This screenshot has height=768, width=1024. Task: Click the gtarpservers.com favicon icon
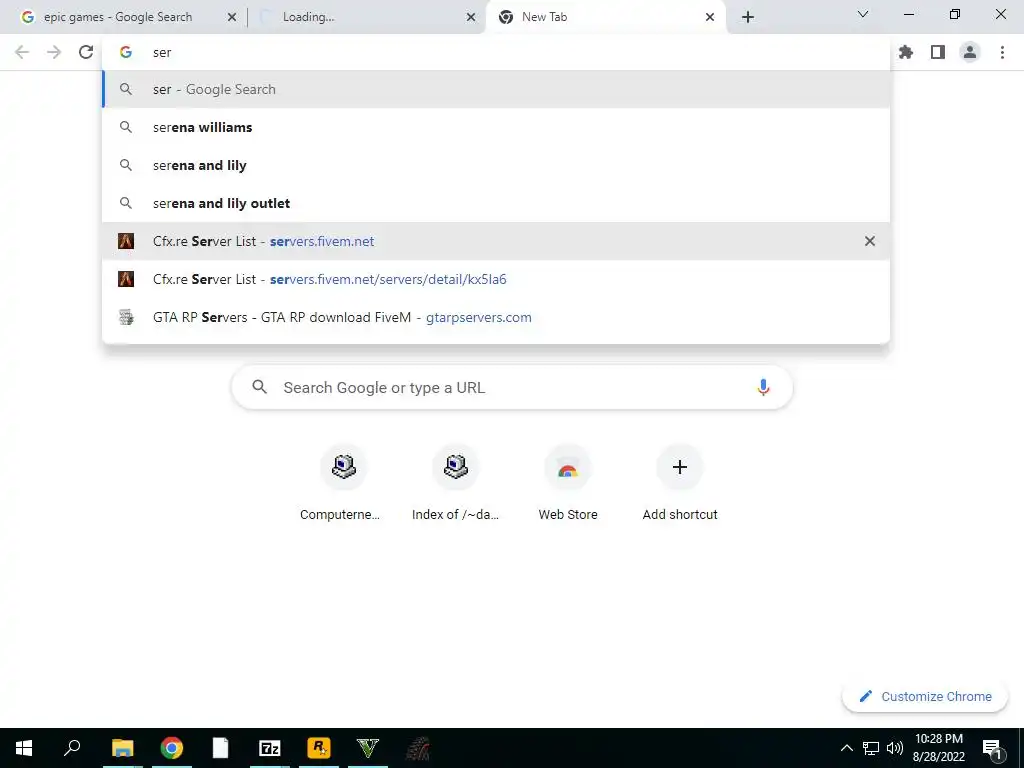click(x=126, y=317)
